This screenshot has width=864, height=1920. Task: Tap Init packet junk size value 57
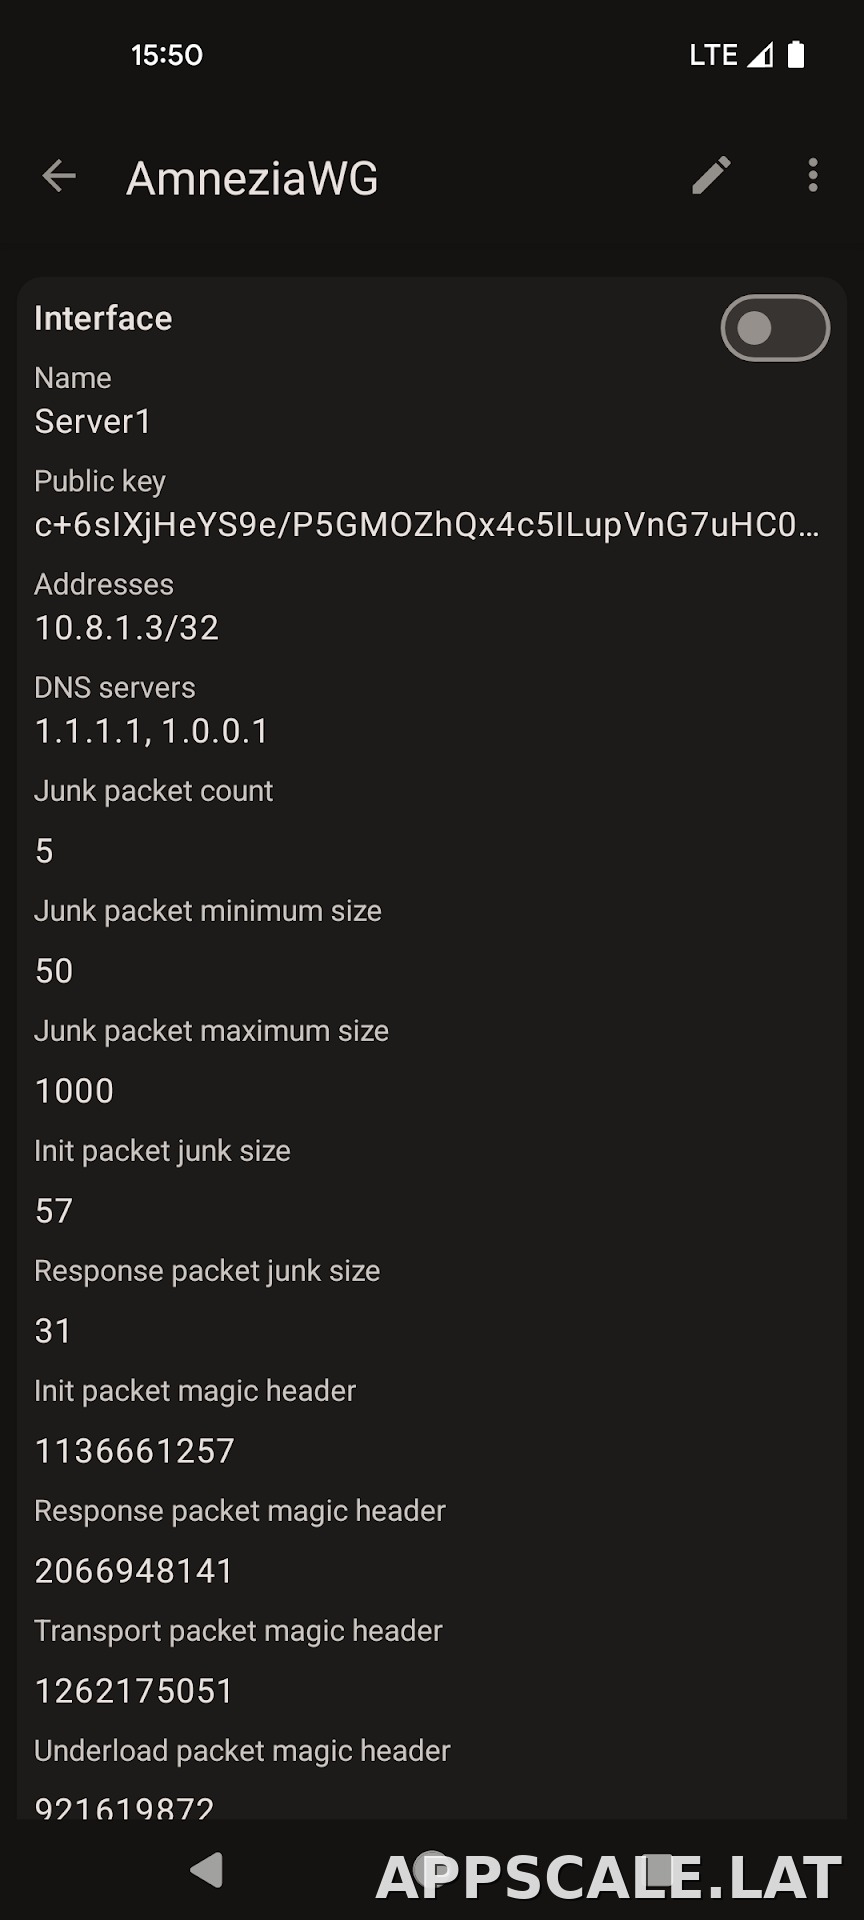[x=54, y=1211]
